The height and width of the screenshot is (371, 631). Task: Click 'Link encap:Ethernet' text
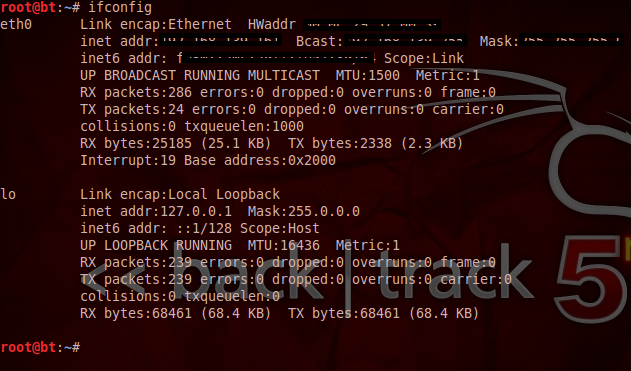pyautogui.click(x=156, y=25)
